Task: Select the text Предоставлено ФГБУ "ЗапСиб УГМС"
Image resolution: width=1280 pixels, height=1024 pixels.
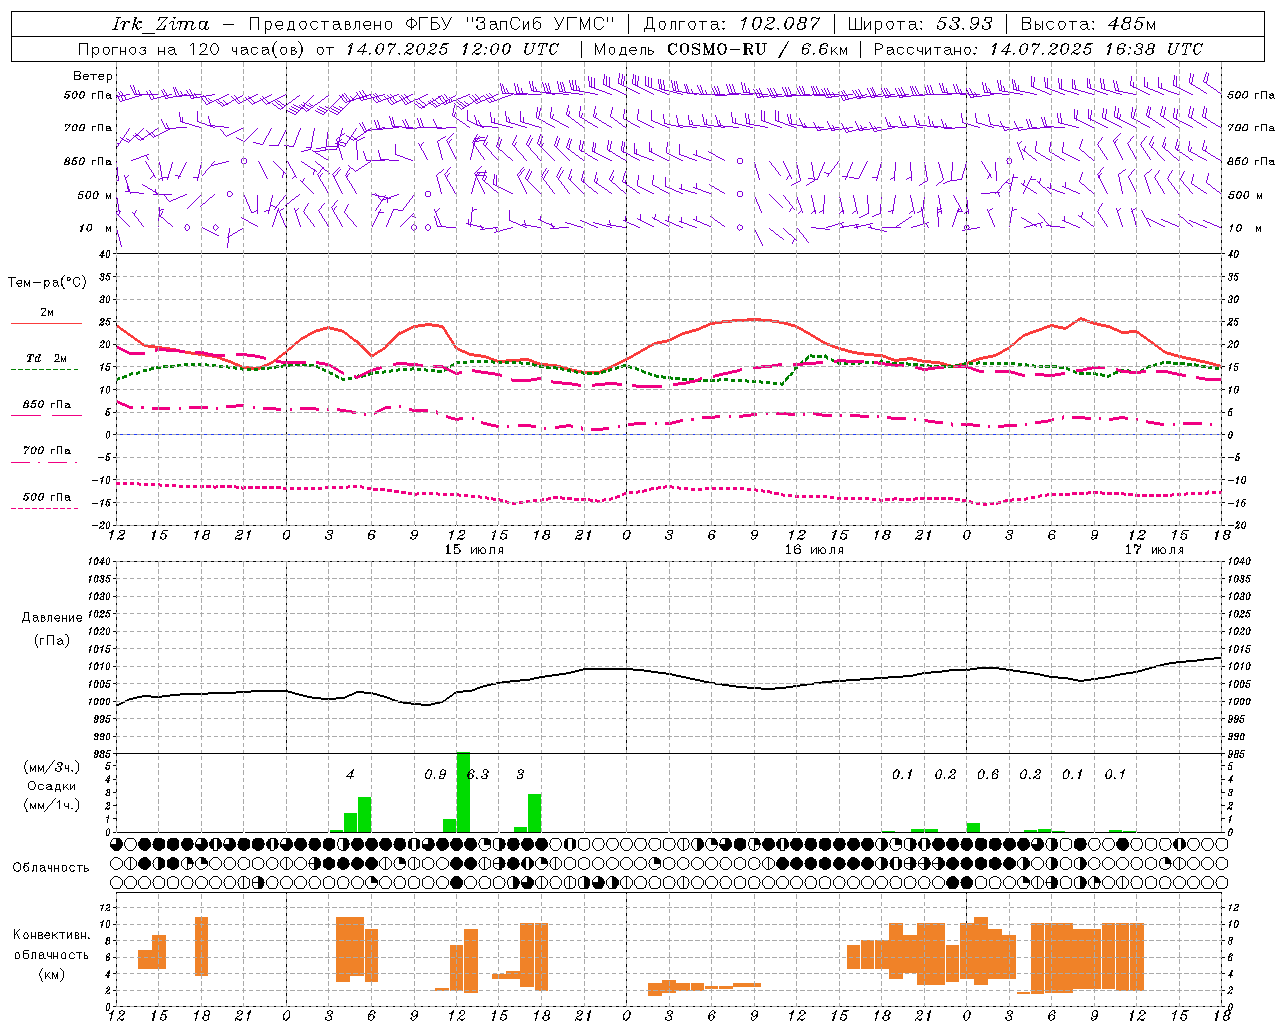Action: click(x=431, y=24)
